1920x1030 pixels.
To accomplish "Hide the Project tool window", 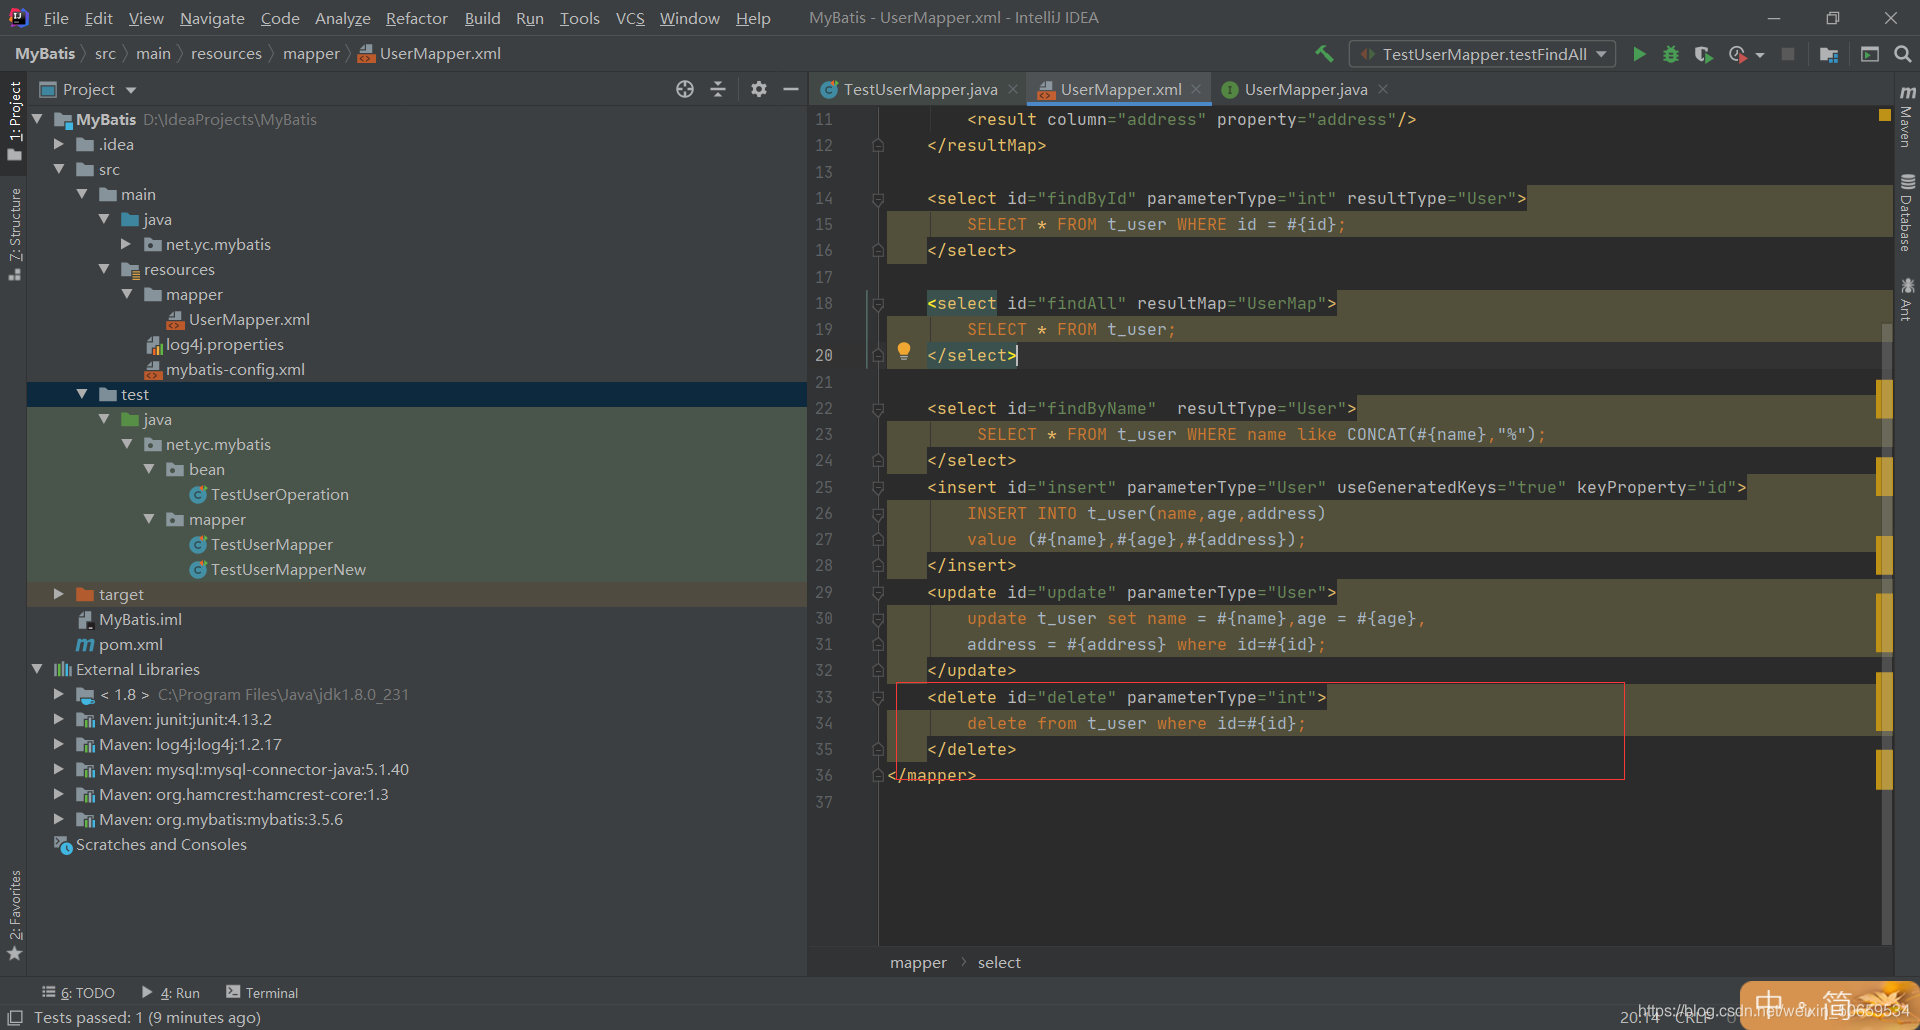I will [791, 89].
